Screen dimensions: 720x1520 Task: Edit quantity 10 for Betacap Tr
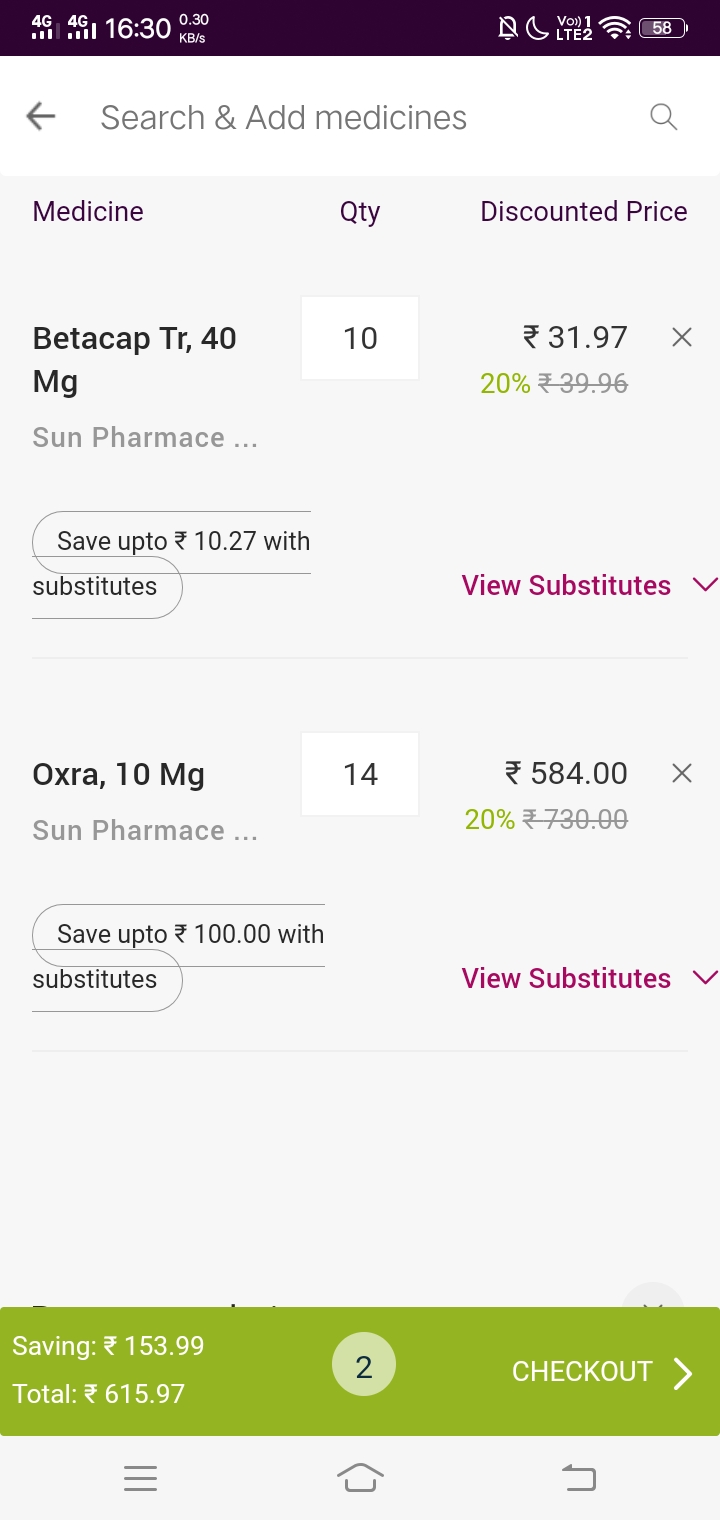(x=360, y=338)
